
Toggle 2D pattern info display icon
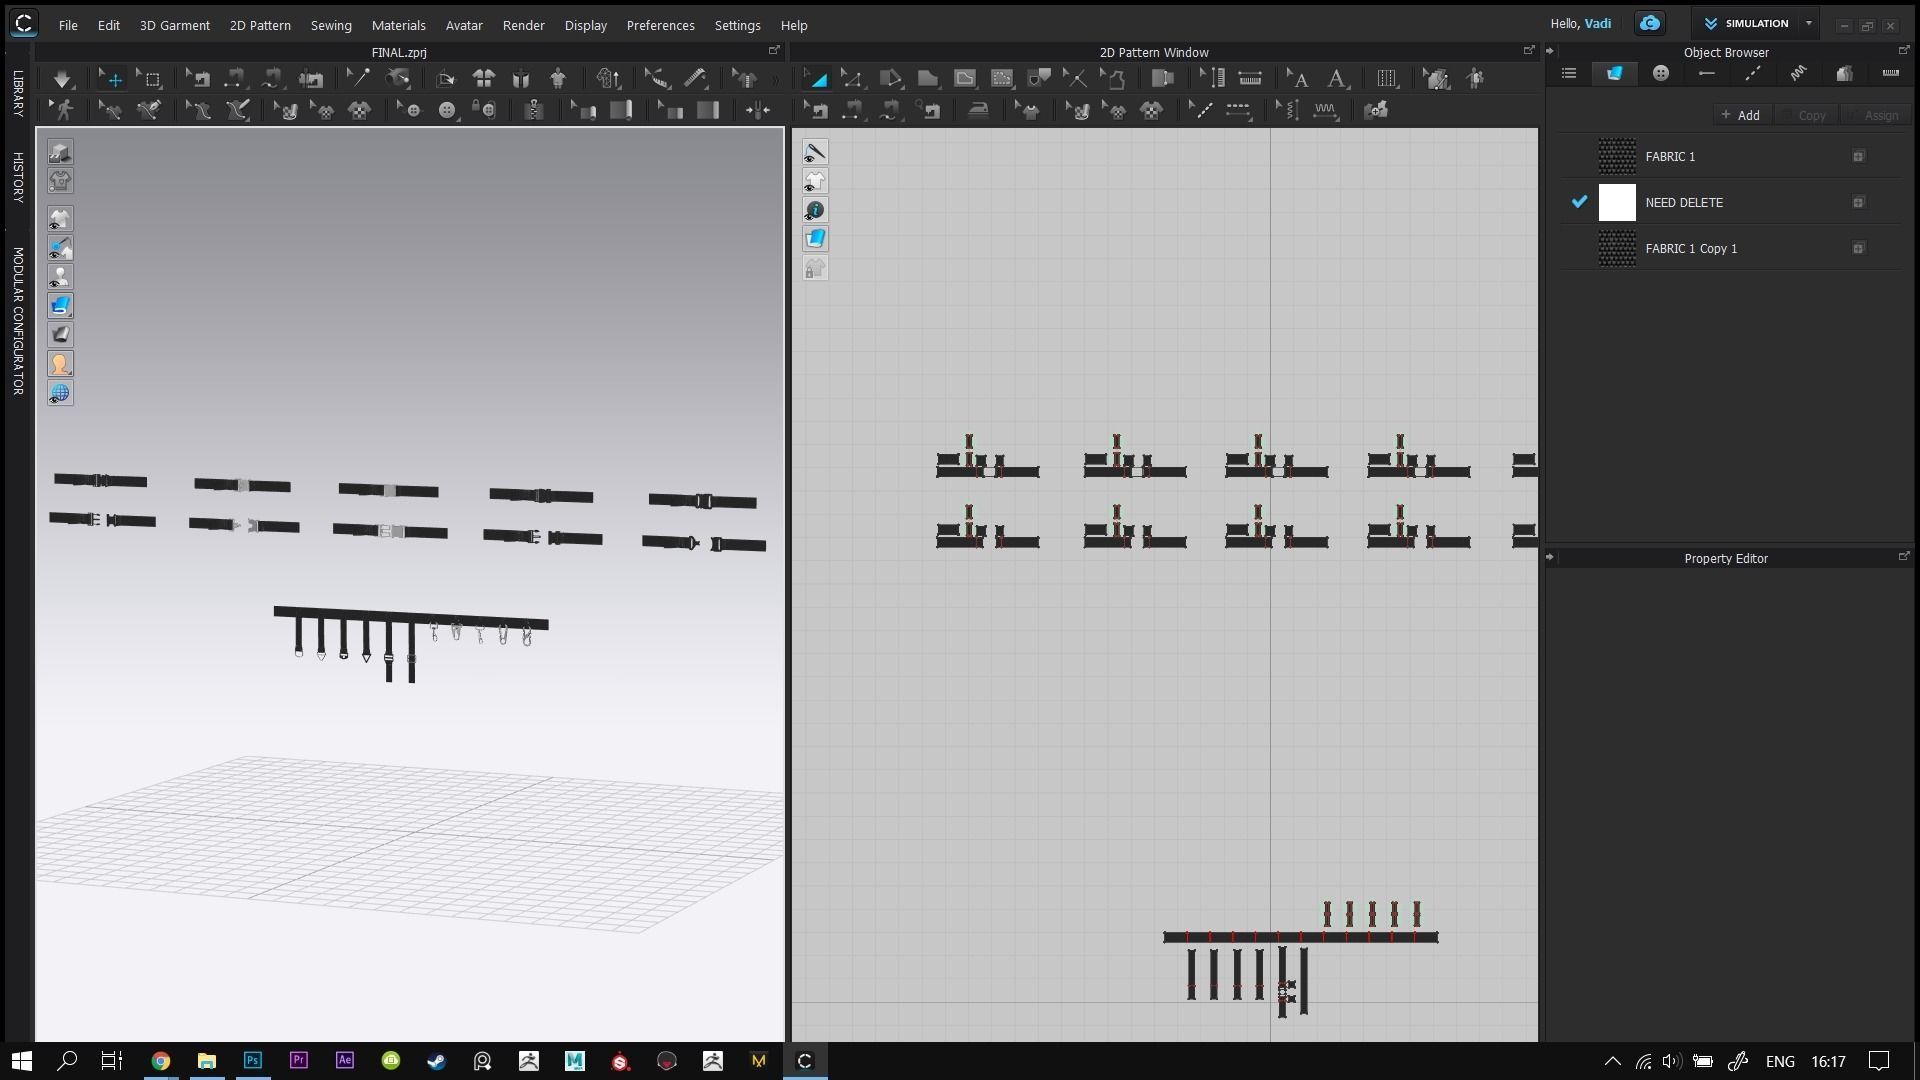(x=815, y=210)
